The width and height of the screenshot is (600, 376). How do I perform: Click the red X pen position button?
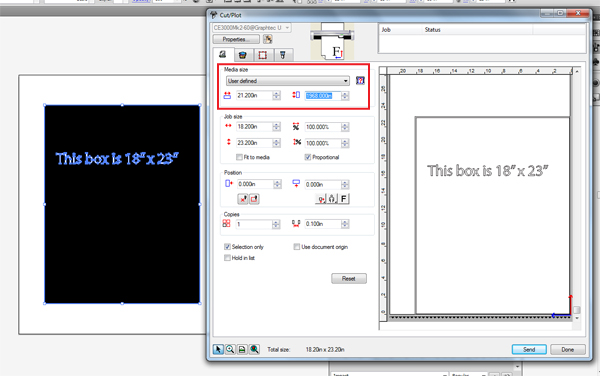243,199
